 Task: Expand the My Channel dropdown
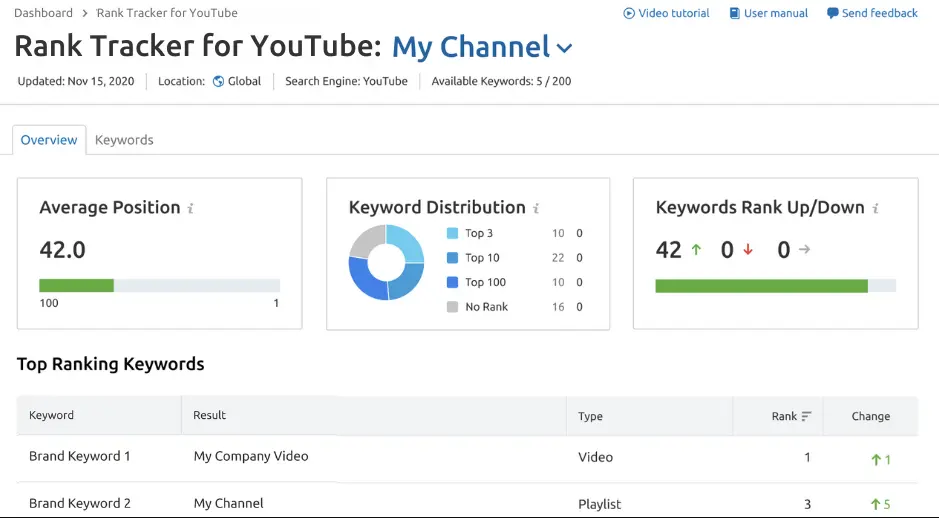tap(565, 48)
